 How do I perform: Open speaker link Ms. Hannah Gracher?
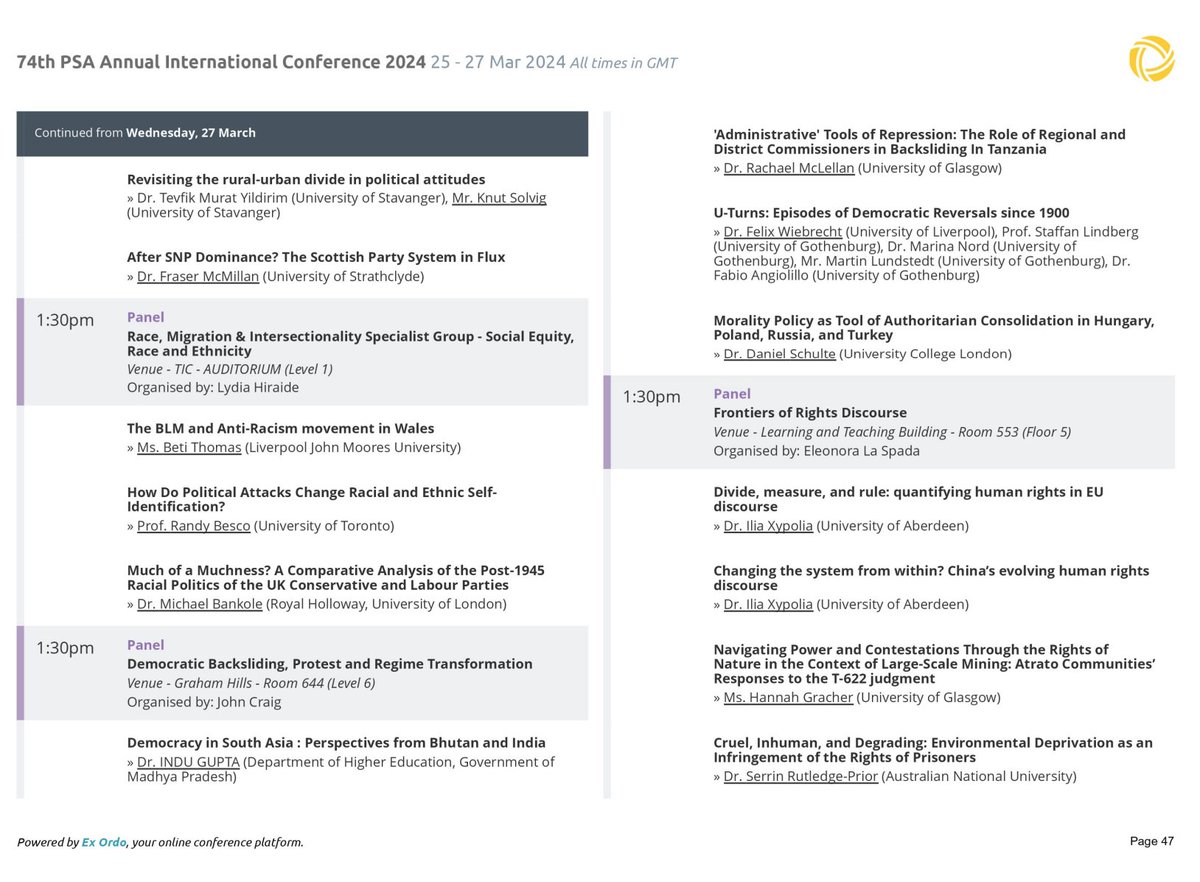[x=788, y=698]
